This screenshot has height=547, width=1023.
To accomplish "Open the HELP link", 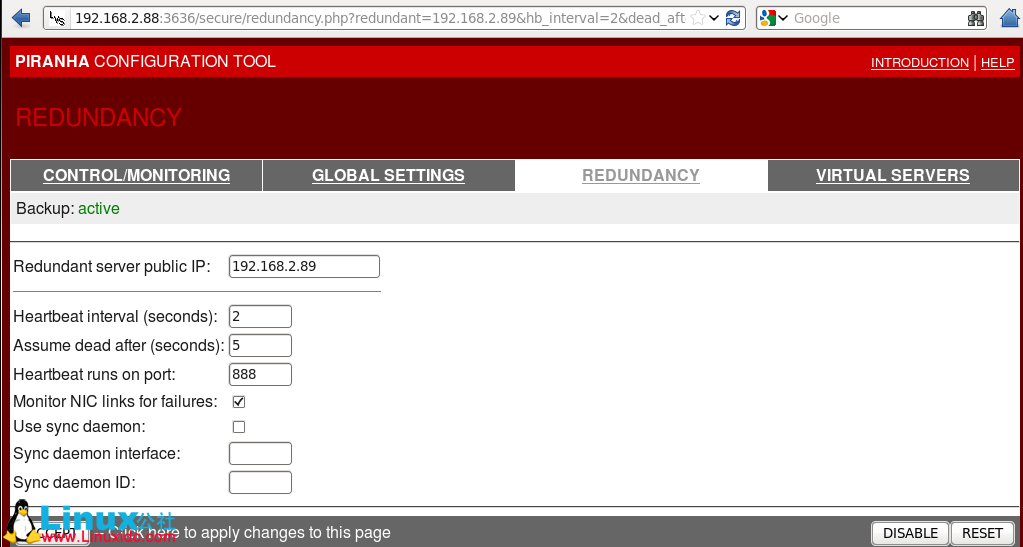I will click(x=997, y=62).
